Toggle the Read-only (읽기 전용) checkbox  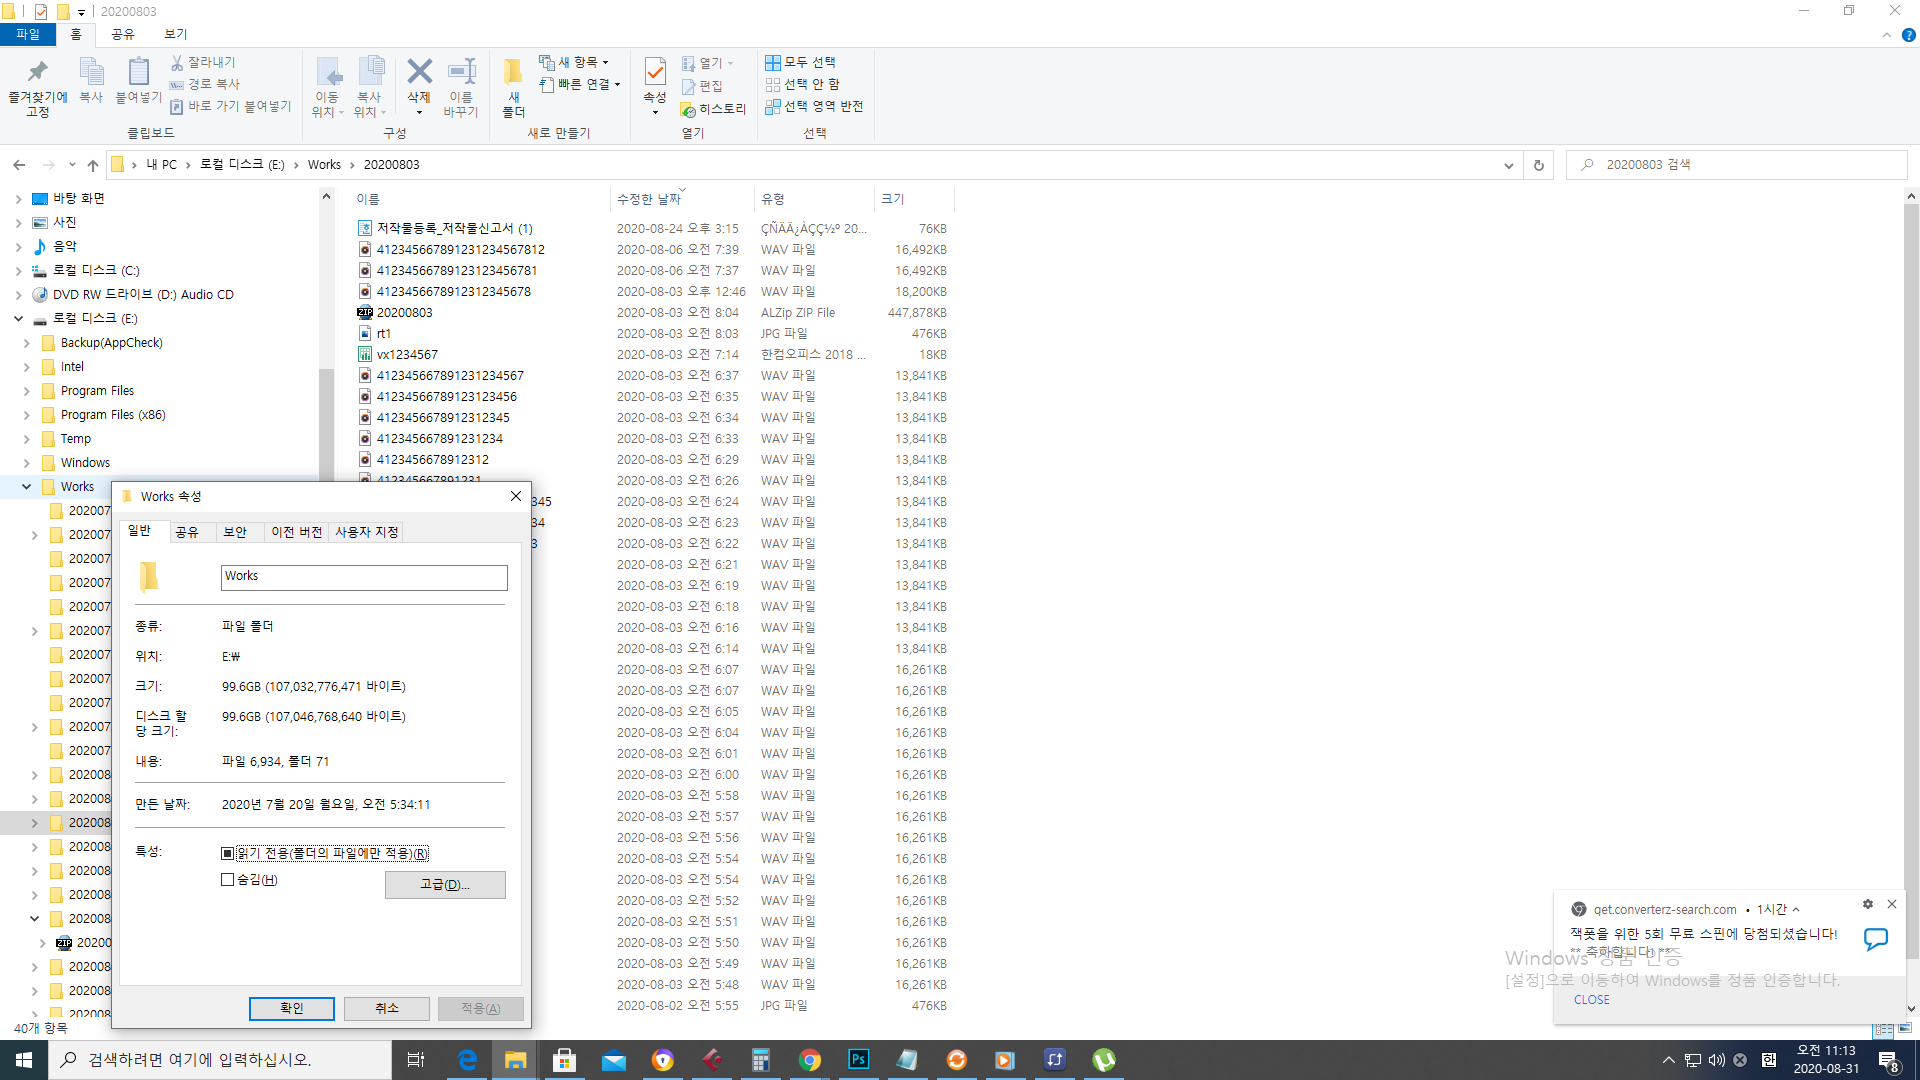[228, 854]
